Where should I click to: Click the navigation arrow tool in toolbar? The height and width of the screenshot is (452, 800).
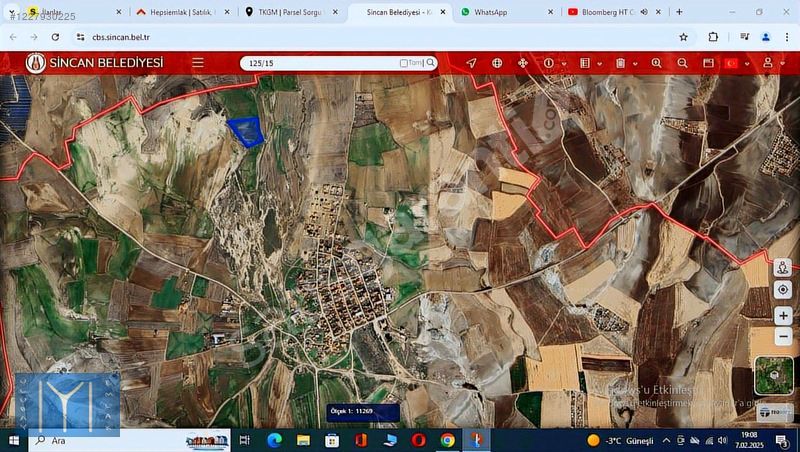[x=471, y=62]
